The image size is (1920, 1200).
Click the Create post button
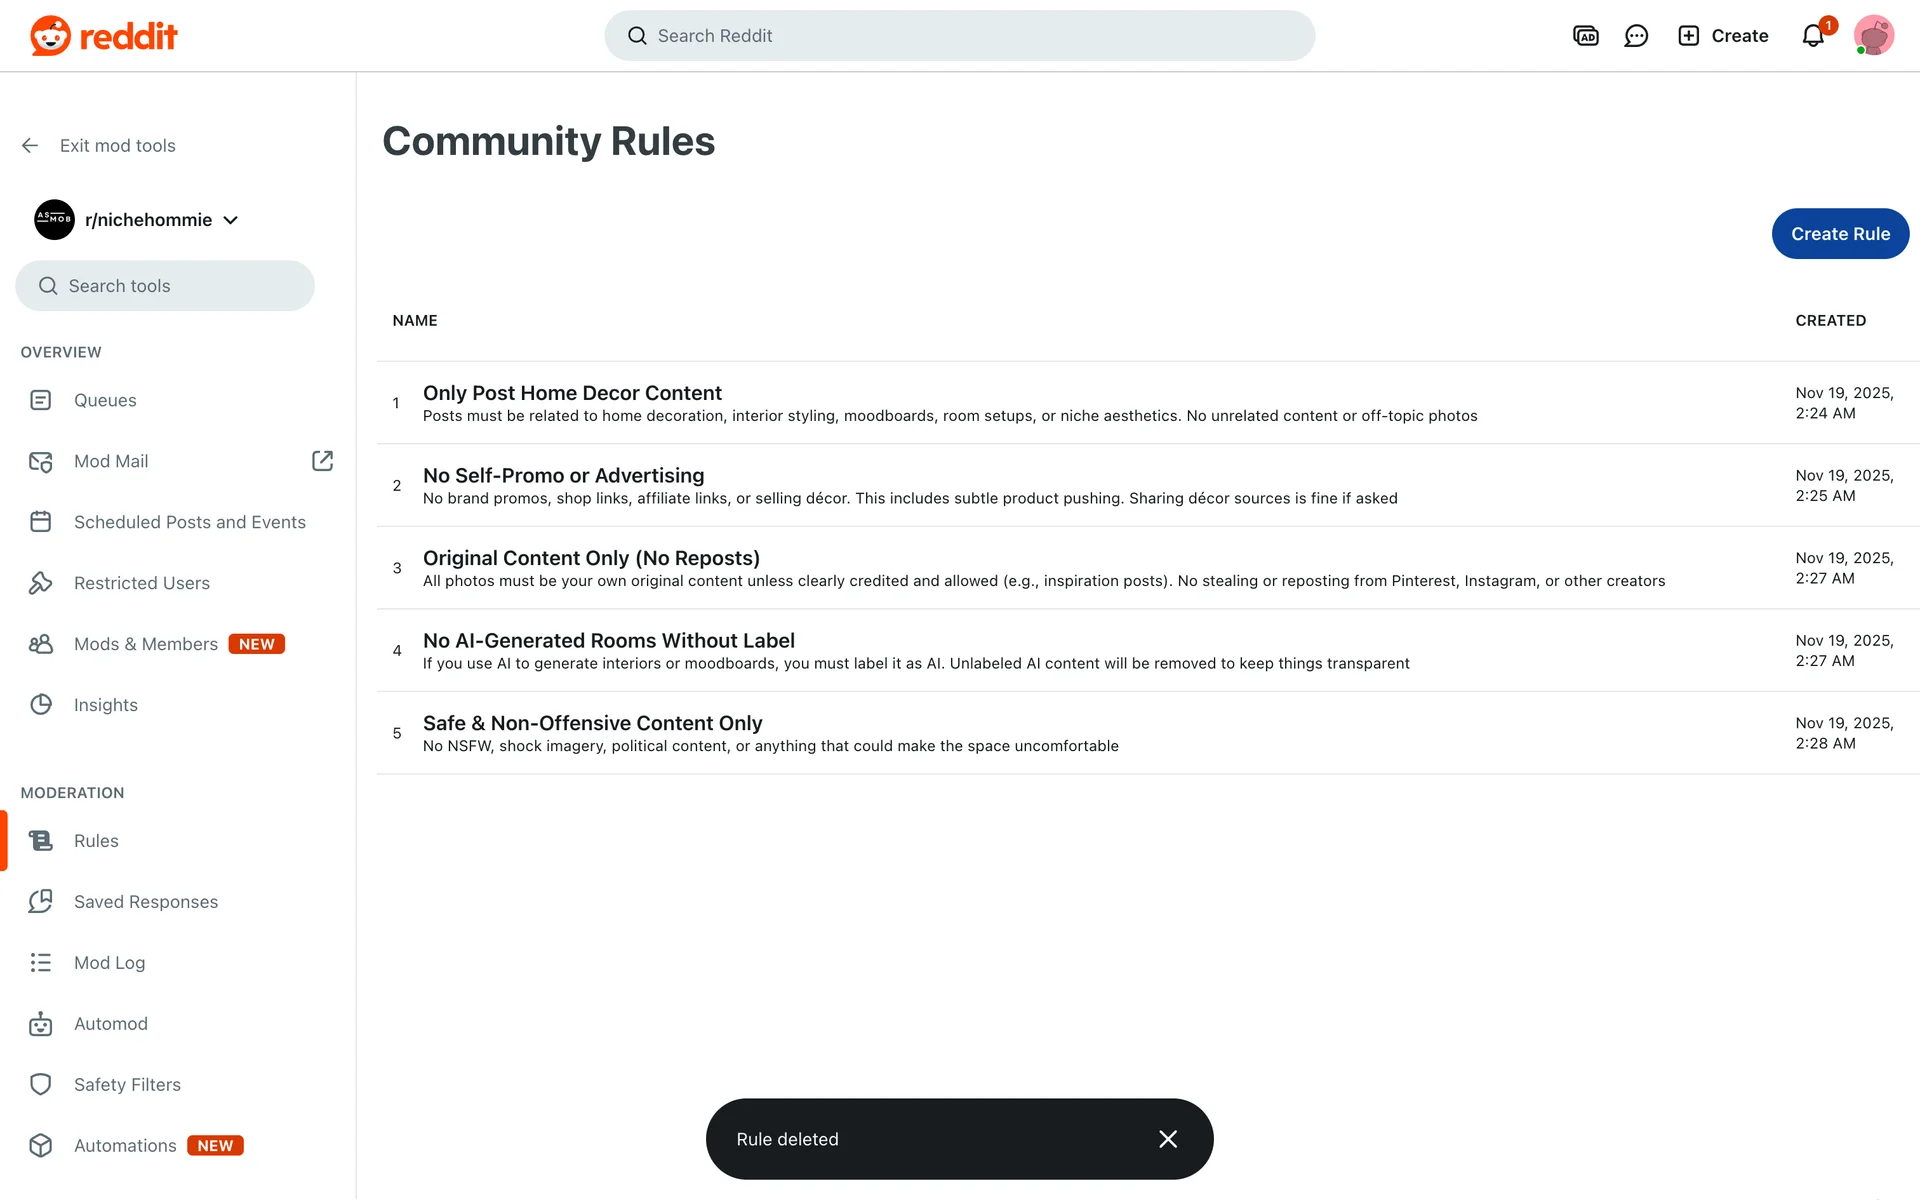1723,36
